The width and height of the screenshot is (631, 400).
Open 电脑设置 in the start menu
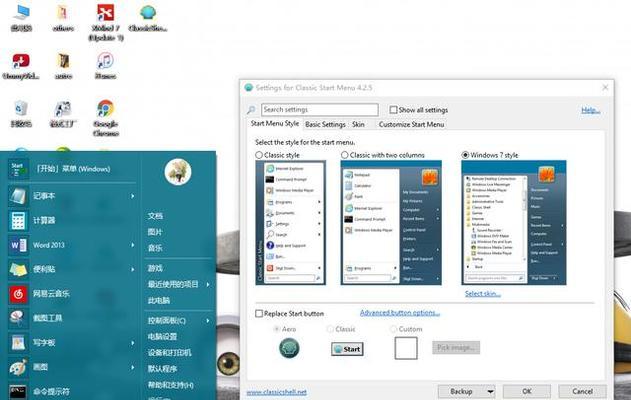click(162, 337)
